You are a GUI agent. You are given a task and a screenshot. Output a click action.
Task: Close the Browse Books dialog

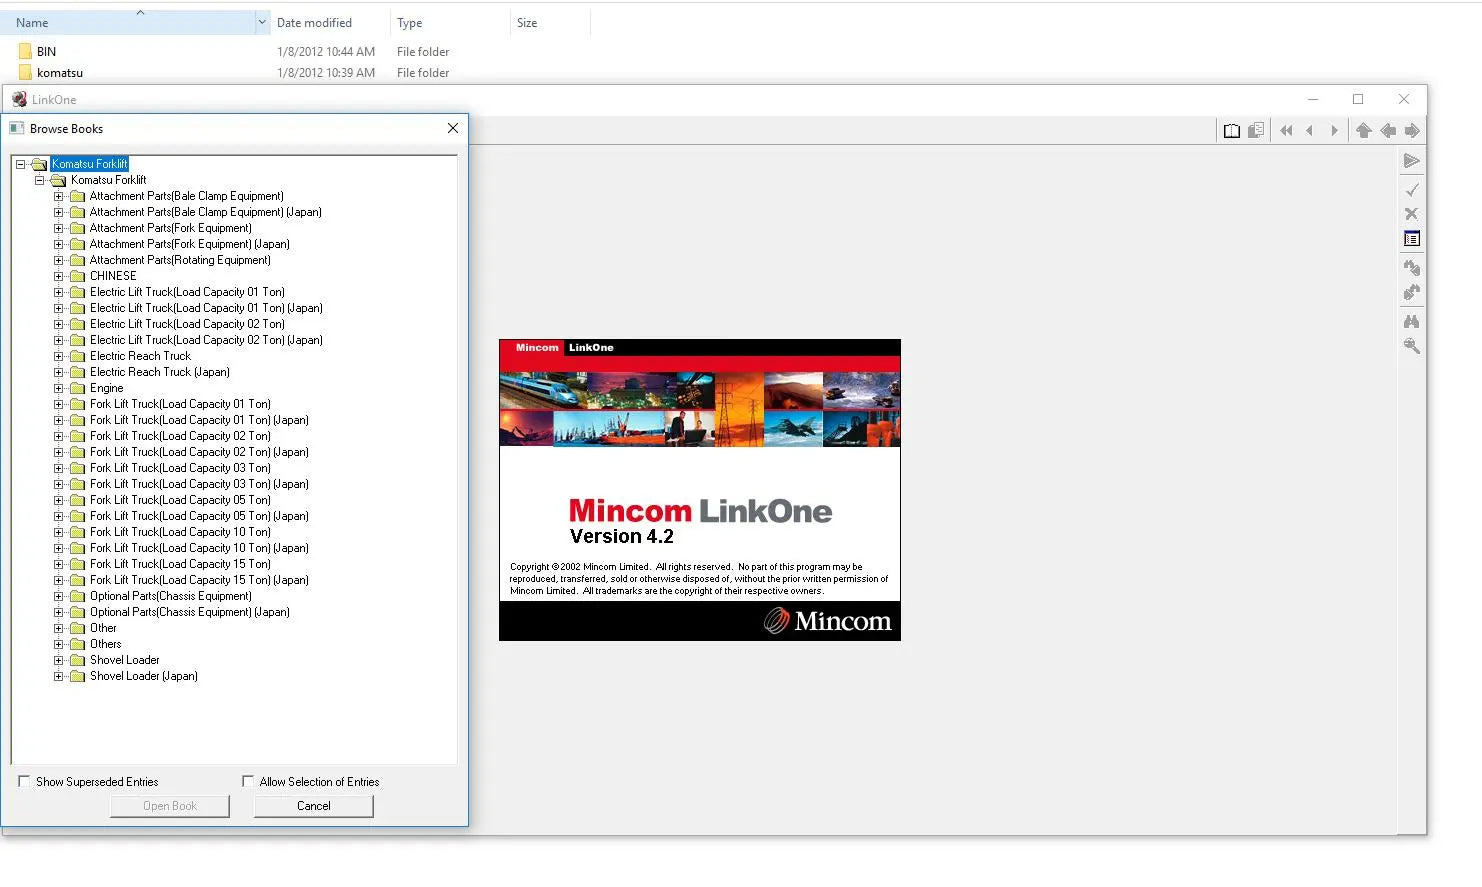[x=453, y=128]
